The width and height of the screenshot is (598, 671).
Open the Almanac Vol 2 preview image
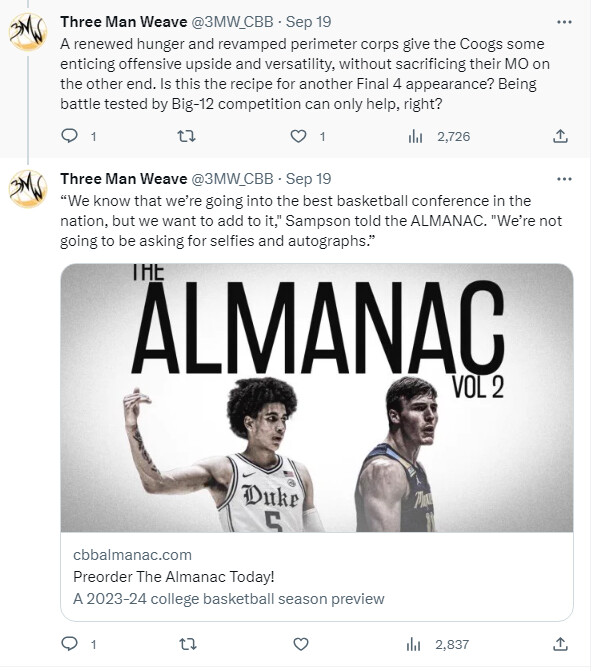(x=317, y=398)
